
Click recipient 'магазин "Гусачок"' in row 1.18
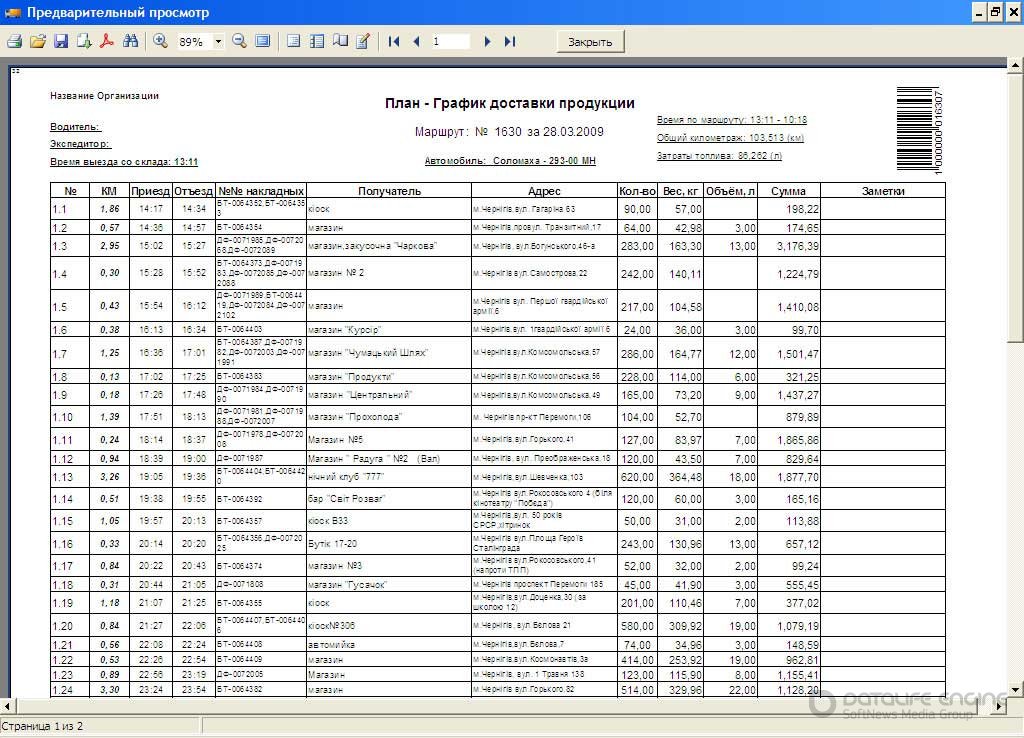click(347, 585)
